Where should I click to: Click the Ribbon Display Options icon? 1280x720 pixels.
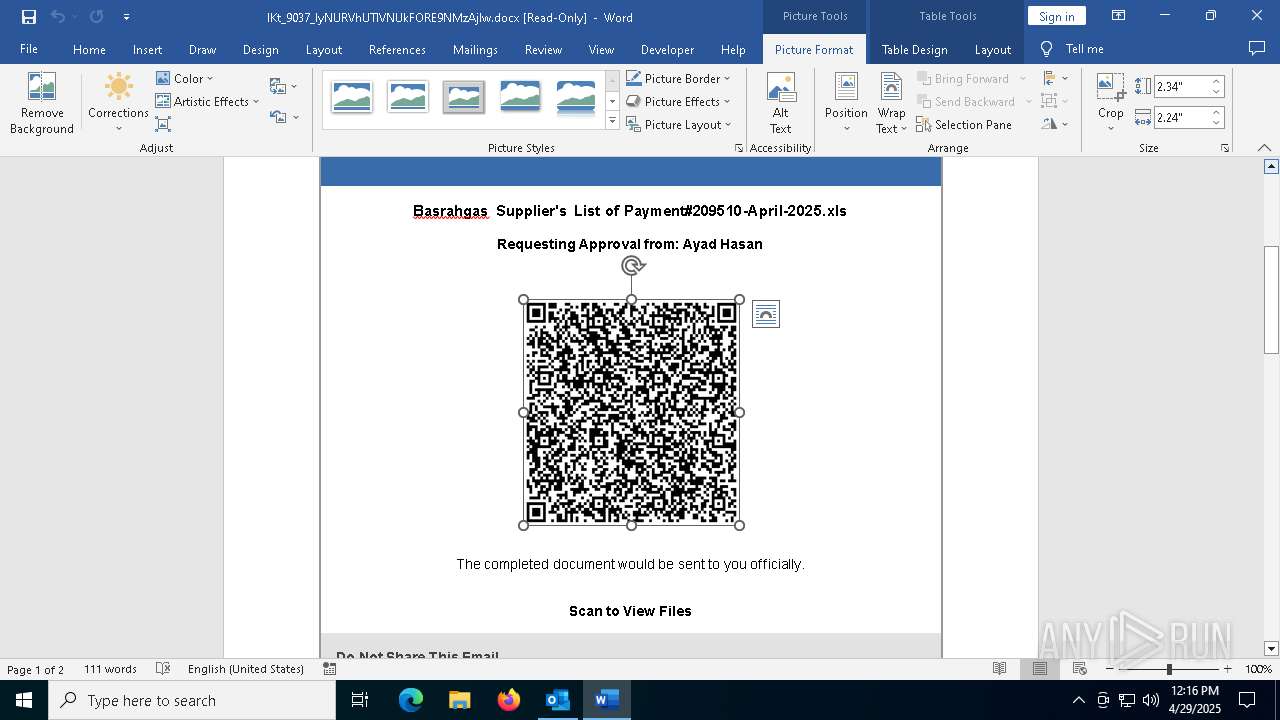(x=1118, y=16)
